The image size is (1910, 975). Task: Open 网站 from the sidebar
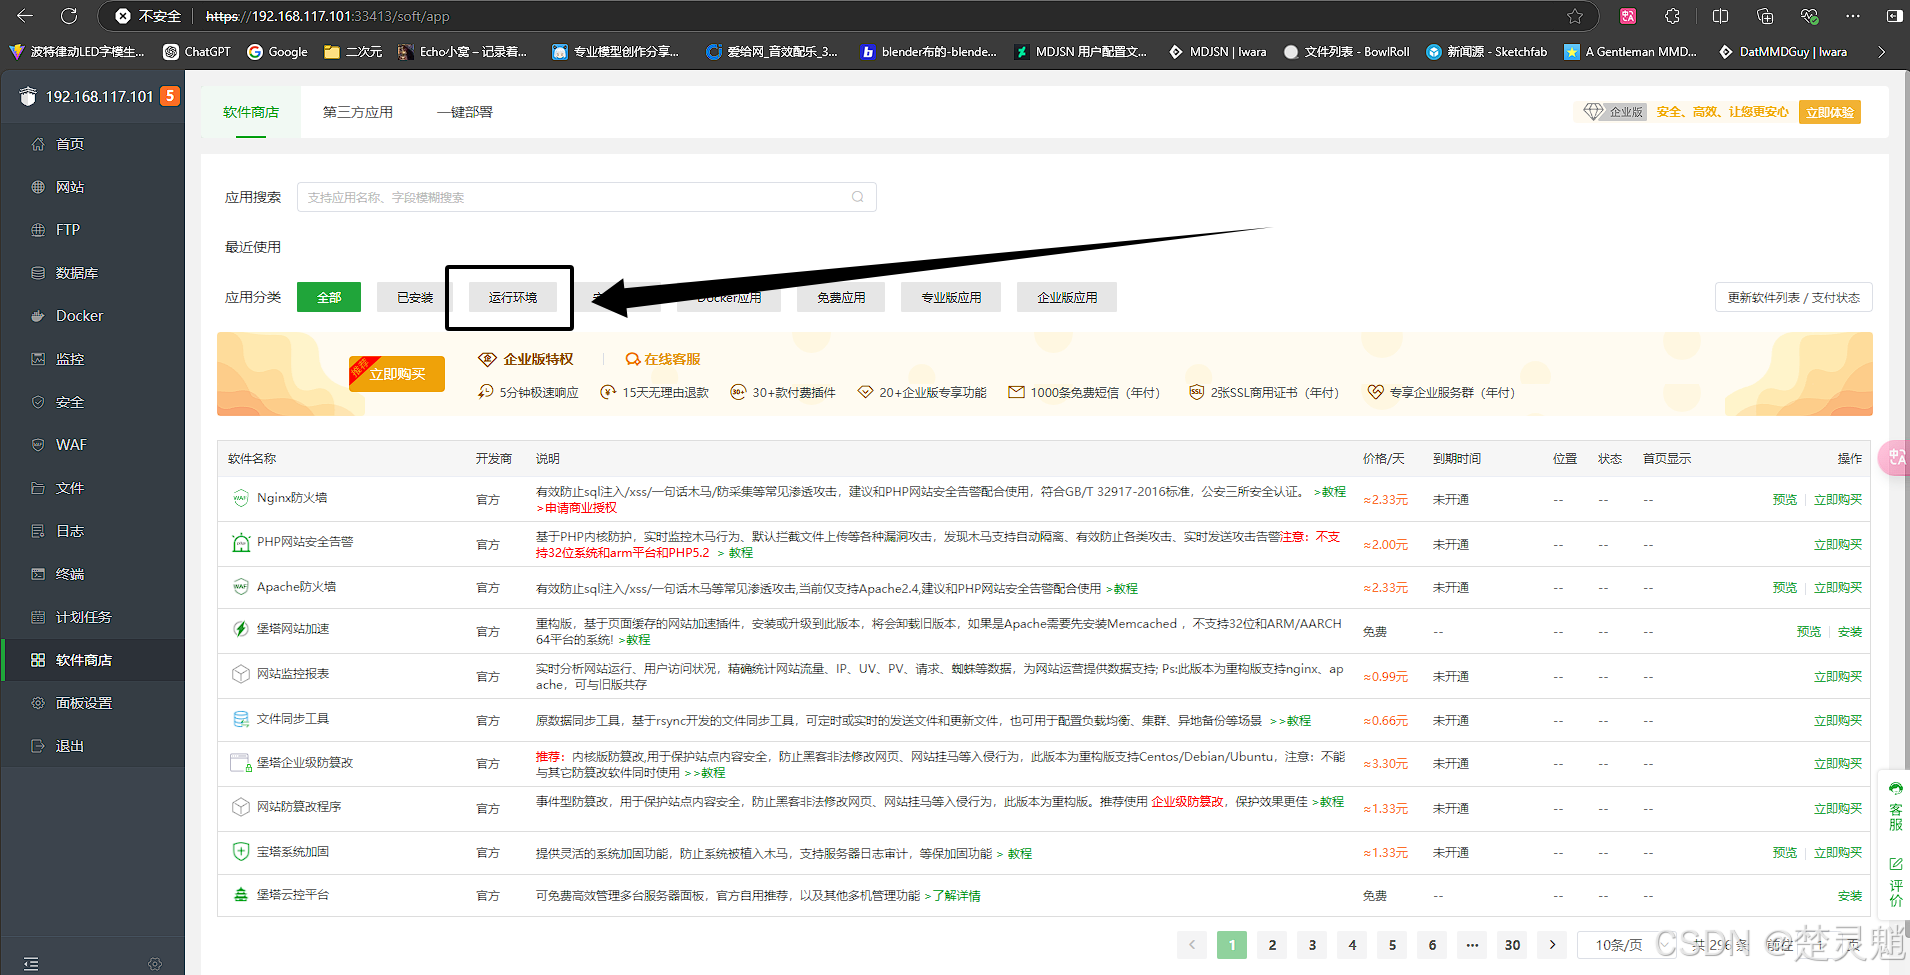(x=70, y=187)
